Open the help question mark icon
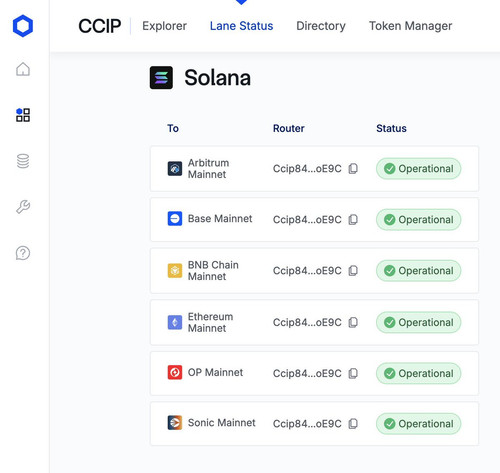The height and width of the screenshot is (473, 500). [x=23, y=253]
